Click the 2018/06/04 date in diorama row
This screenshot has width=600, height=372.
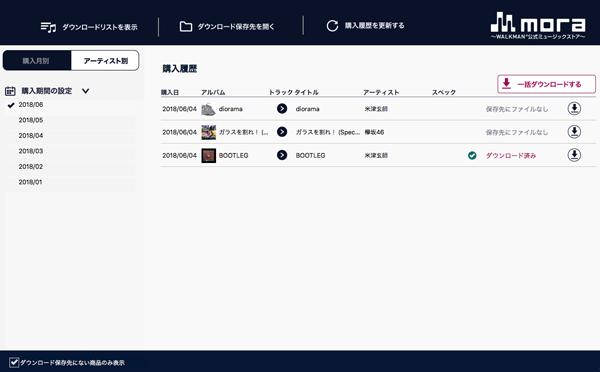point(179,109)
